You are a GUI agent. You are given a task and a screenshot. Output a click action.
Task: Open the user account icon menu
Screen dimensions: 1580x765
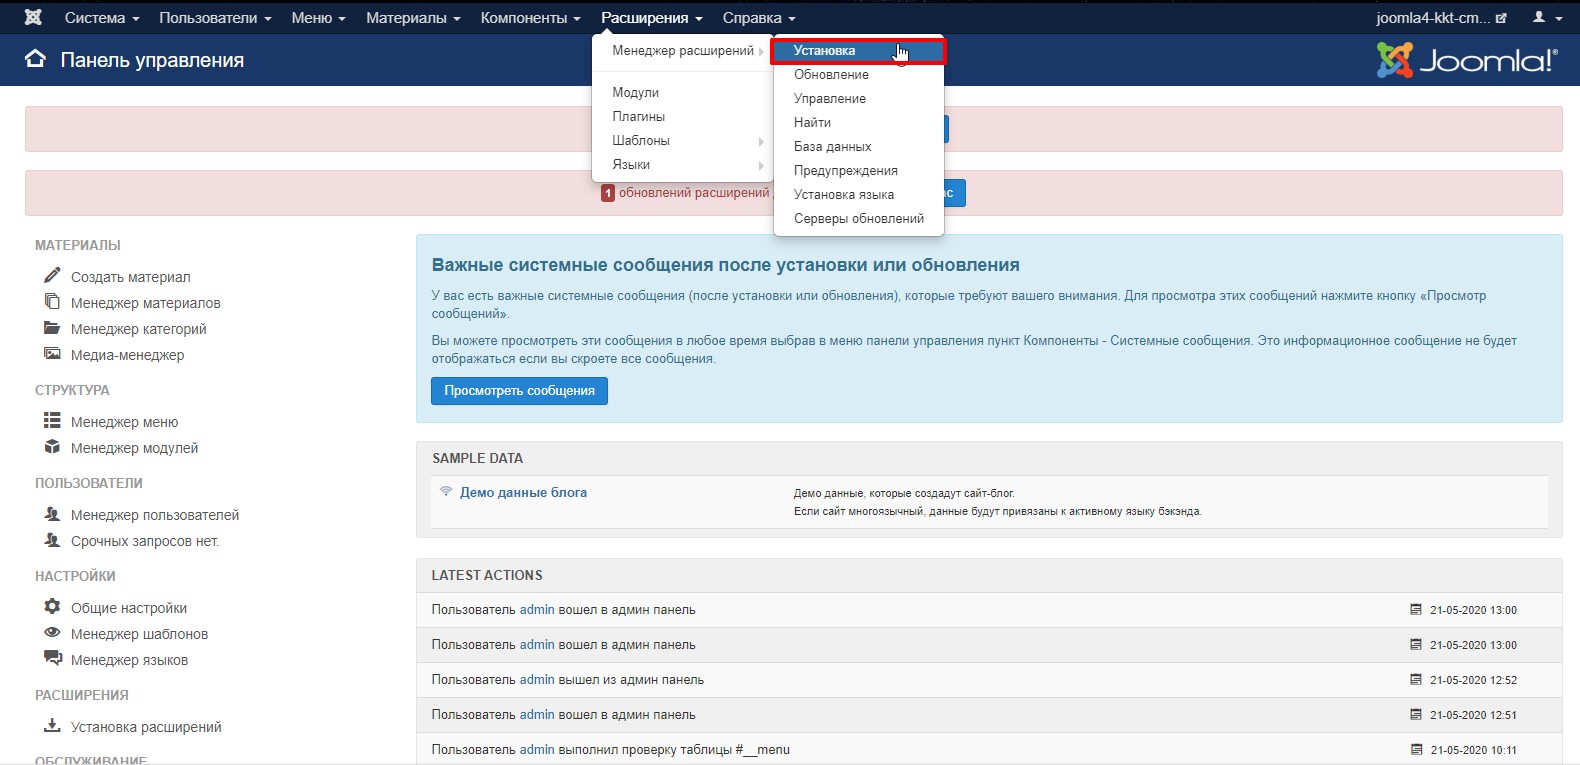[x=1545, y=17]
